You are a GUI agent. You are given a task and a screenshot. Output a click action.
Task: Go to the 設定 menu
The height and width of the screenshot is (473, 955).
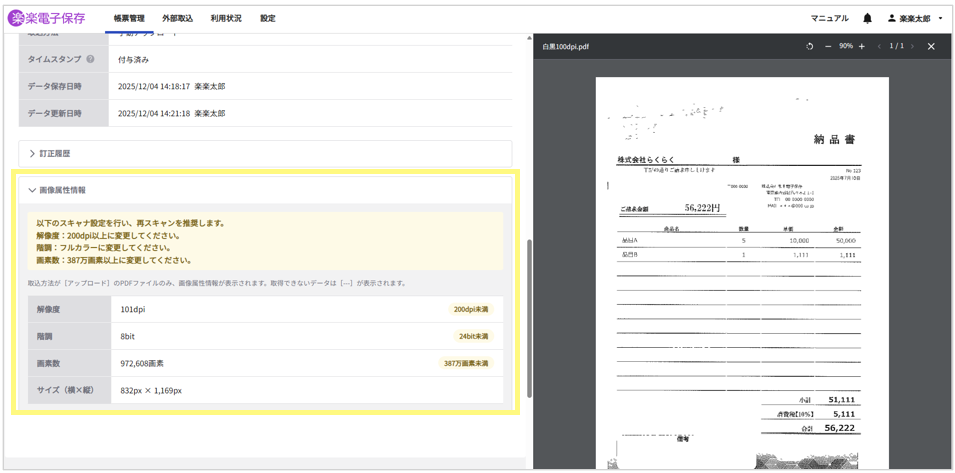click(x=268, y=18)
